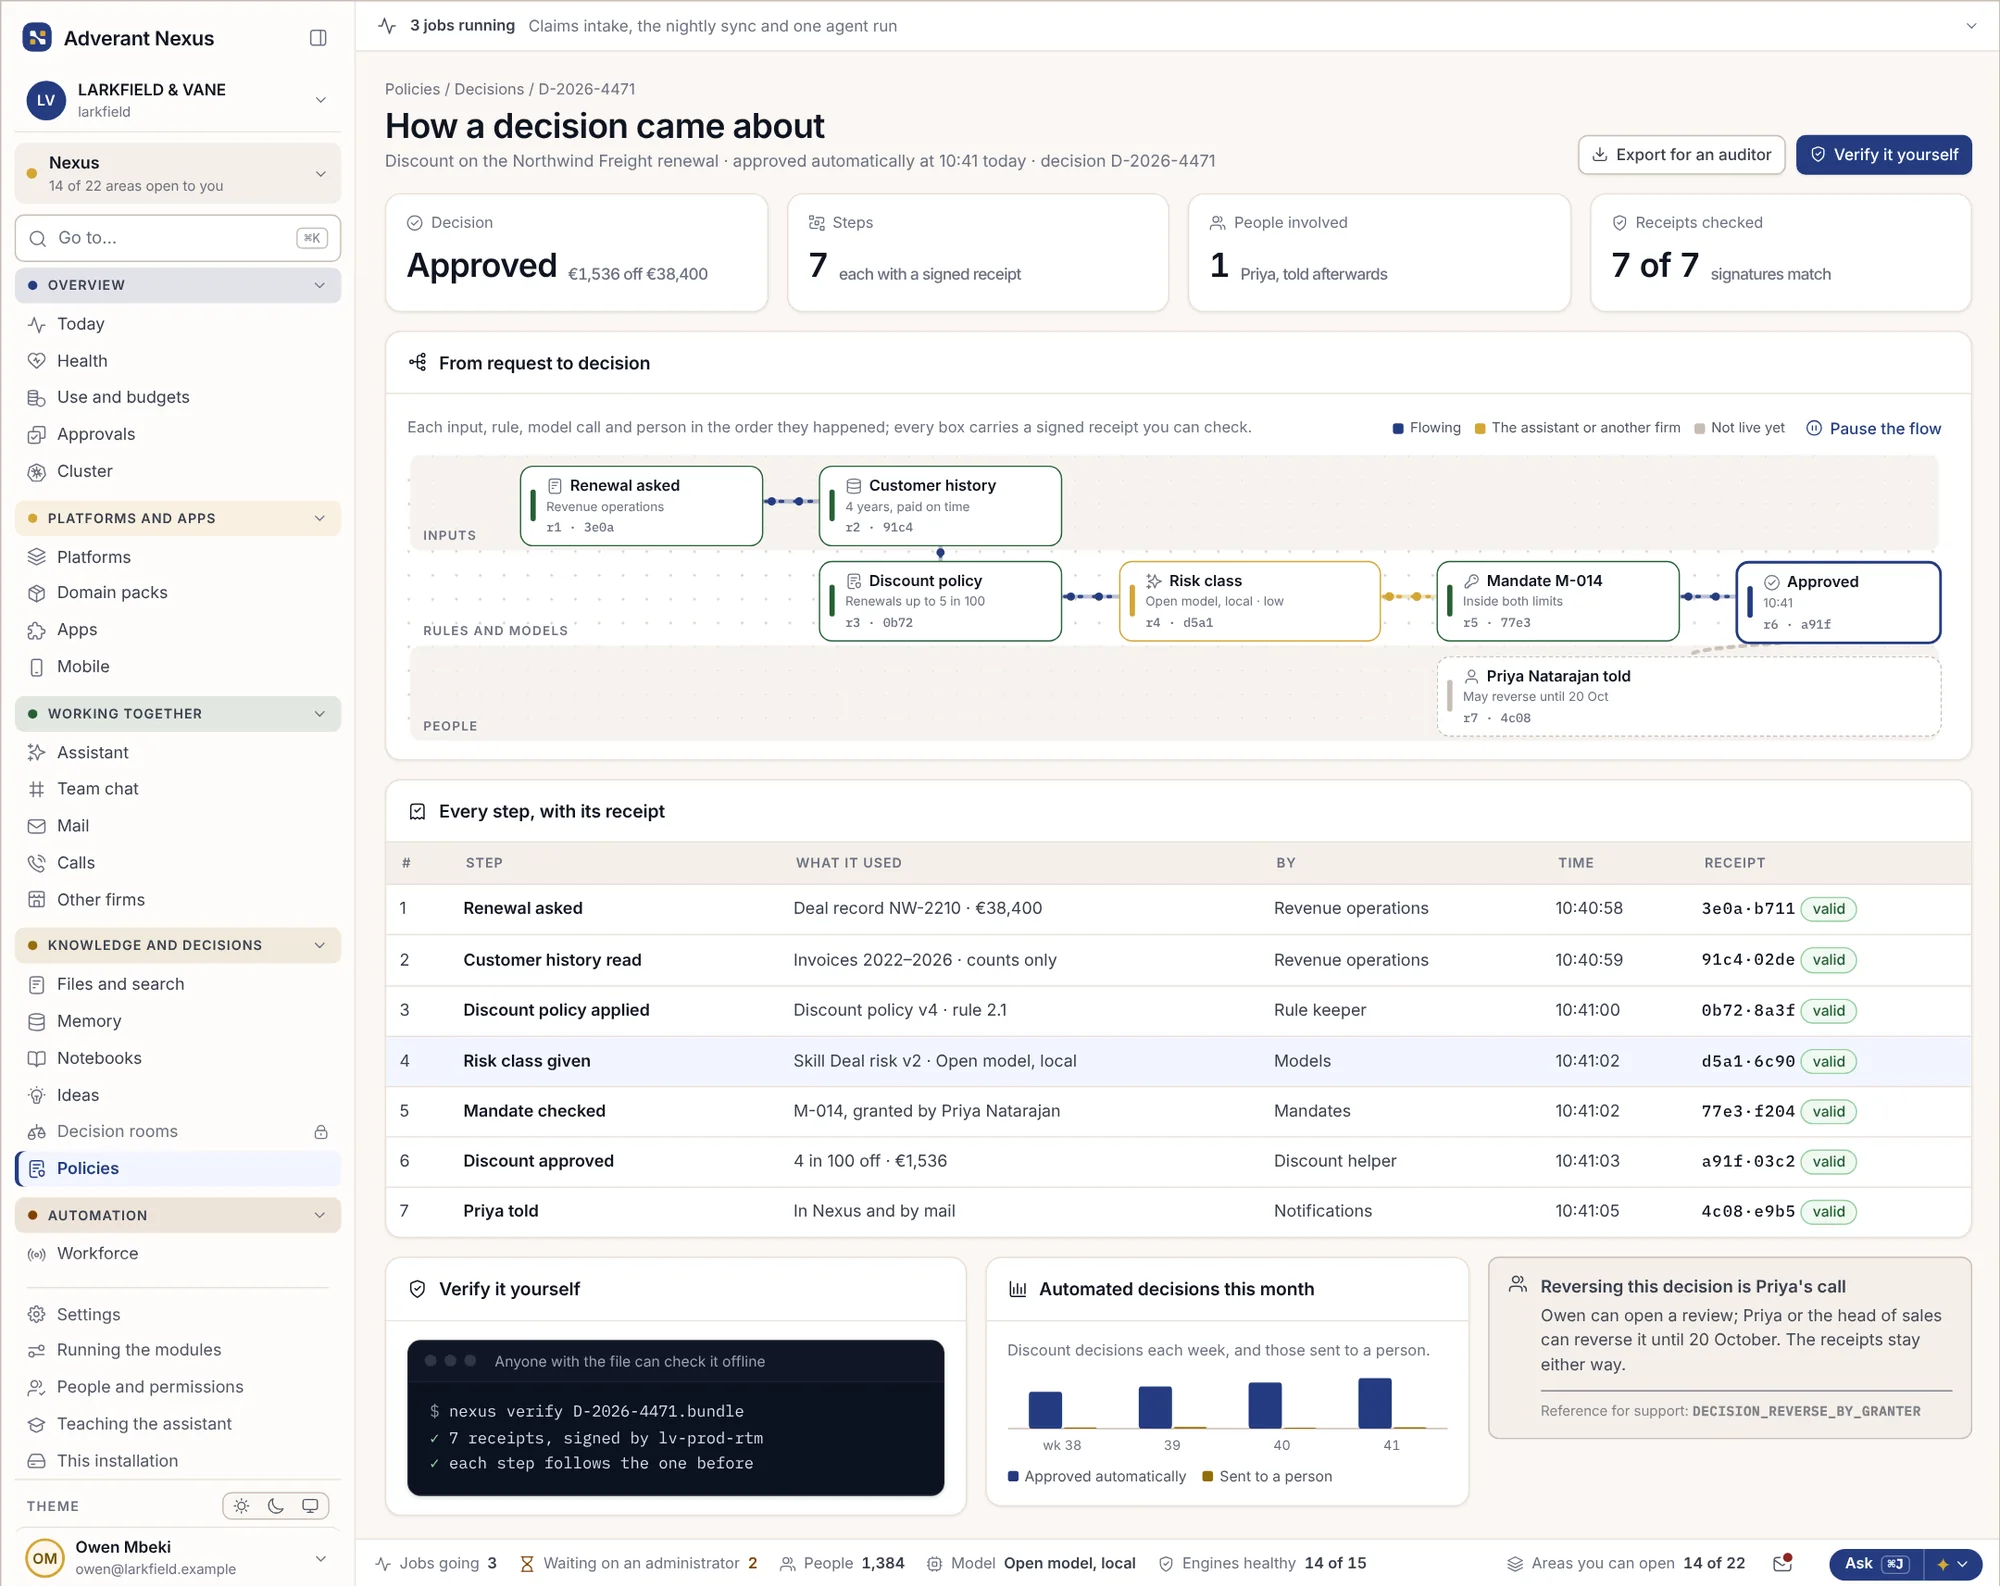Open the Renewal asked flow node
The image size is (2000, 1586).
(x=641, y=506)
